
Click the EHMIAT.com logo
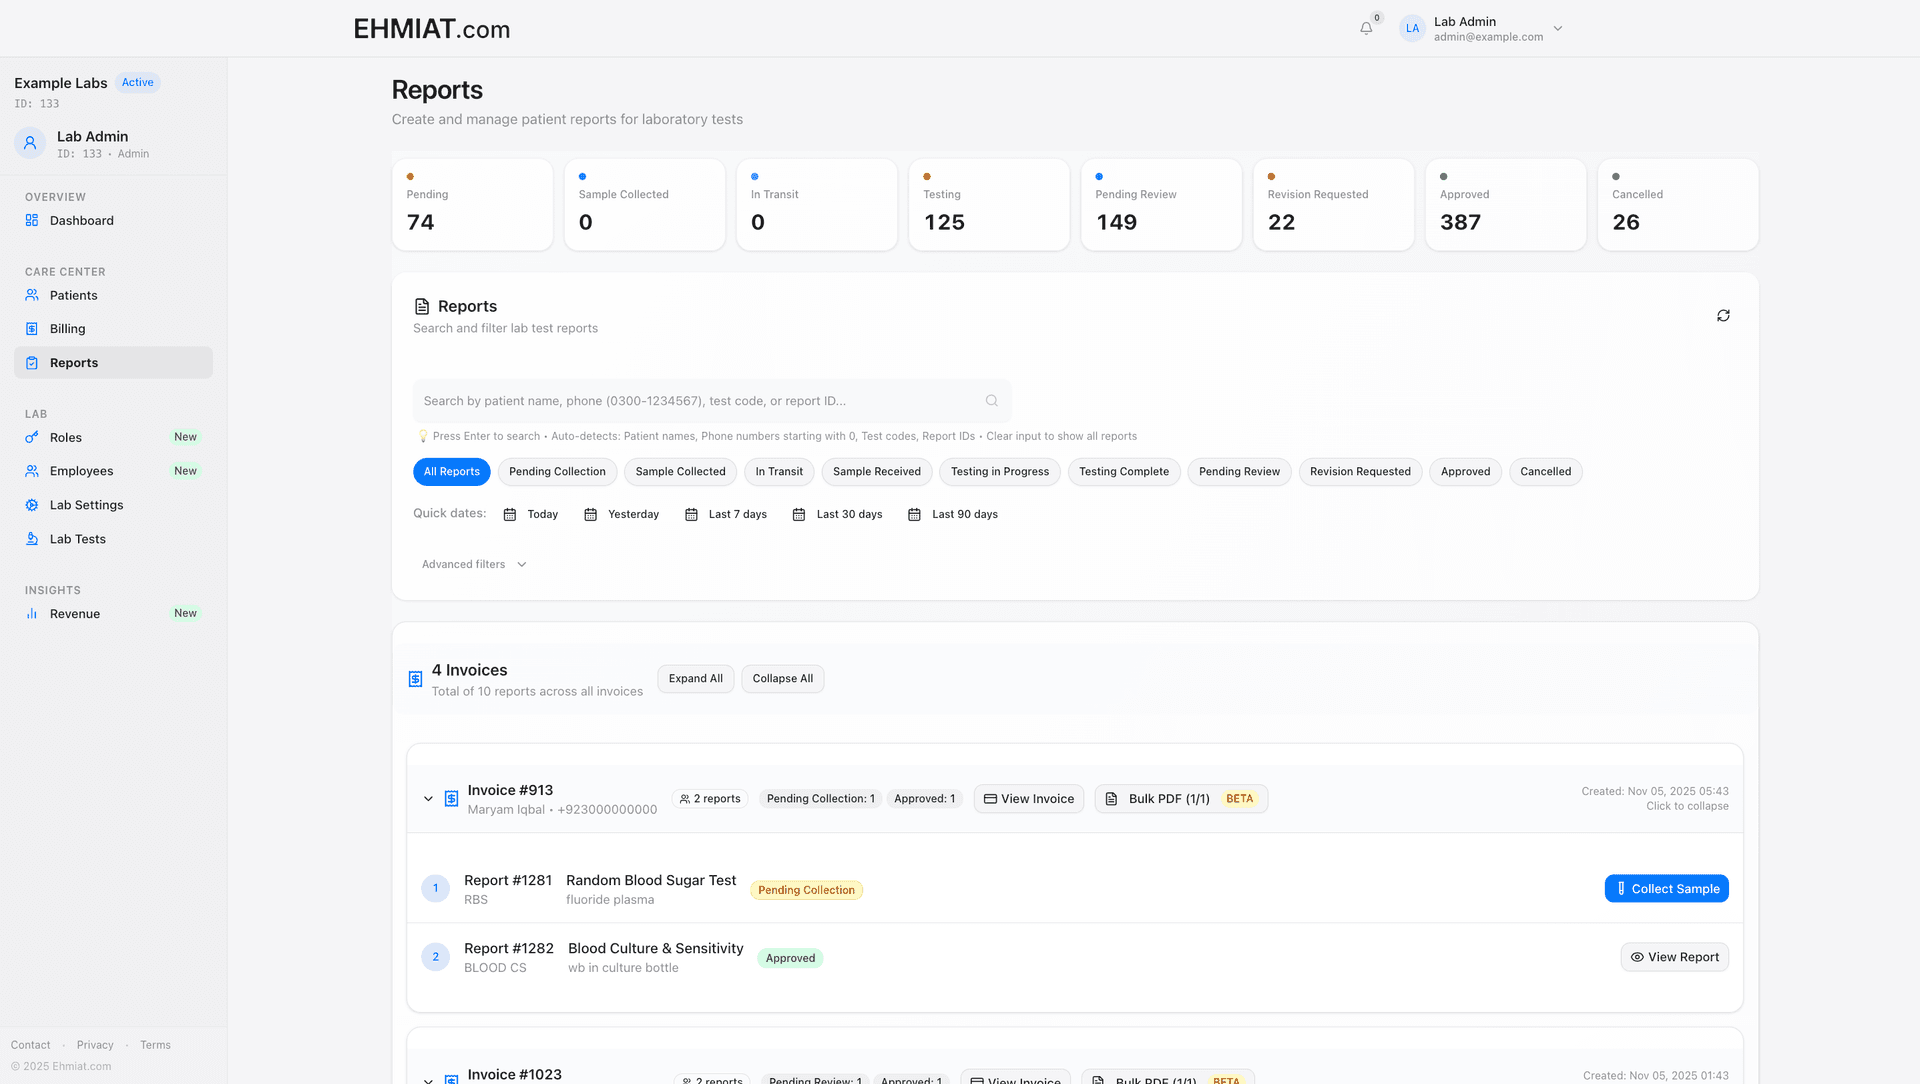(432, 29)
